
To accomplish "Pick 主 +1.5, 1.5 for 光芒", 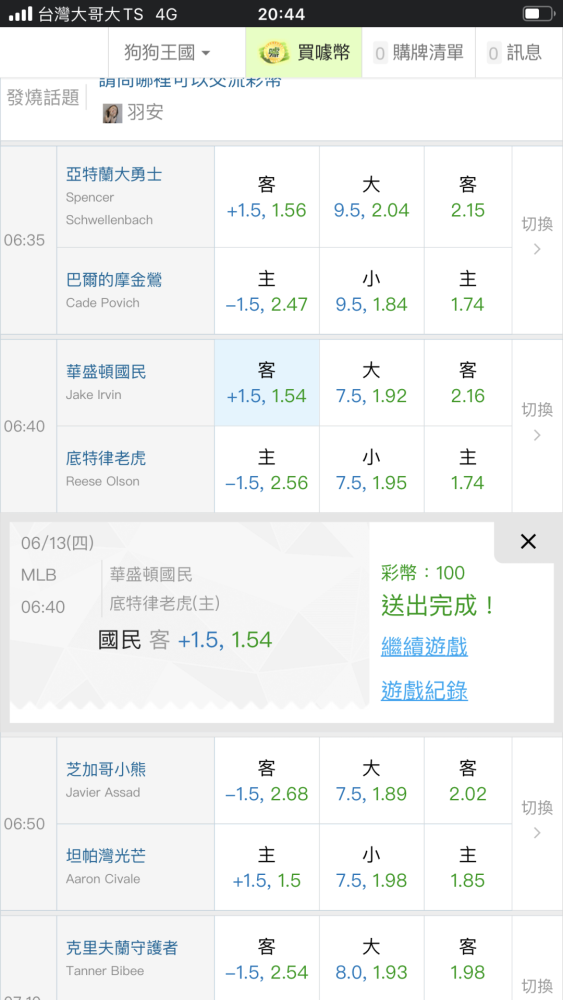I will pyautogui.click(x=267, y=867).
